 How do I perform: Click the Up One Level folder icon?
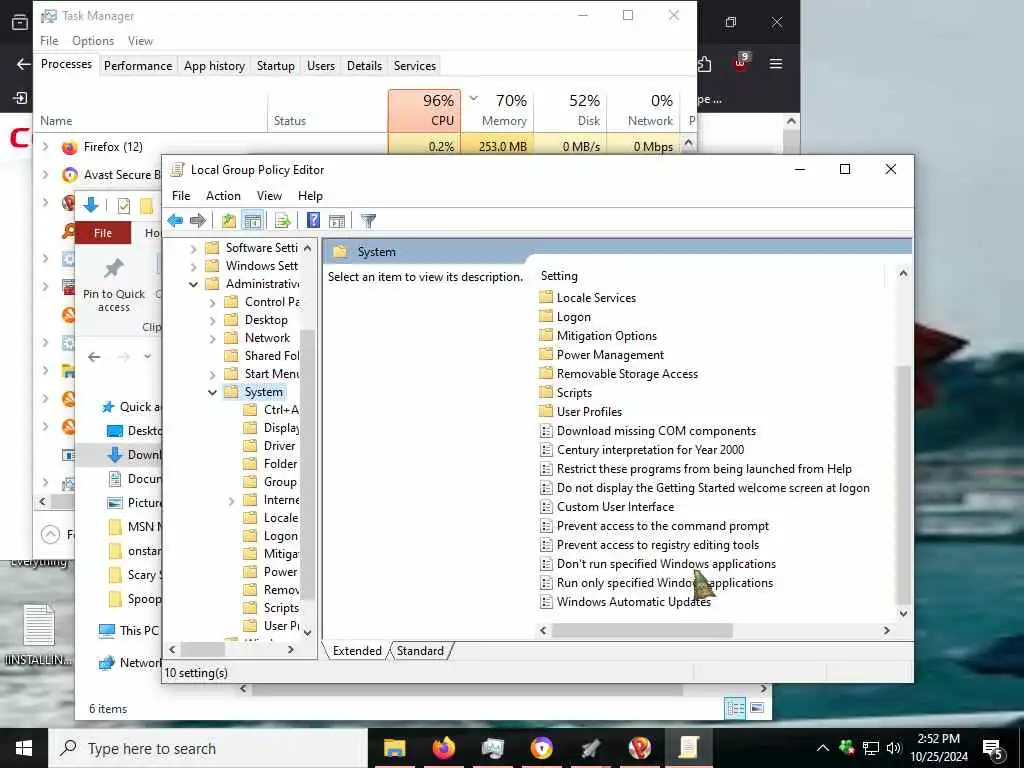pos(229,221)
